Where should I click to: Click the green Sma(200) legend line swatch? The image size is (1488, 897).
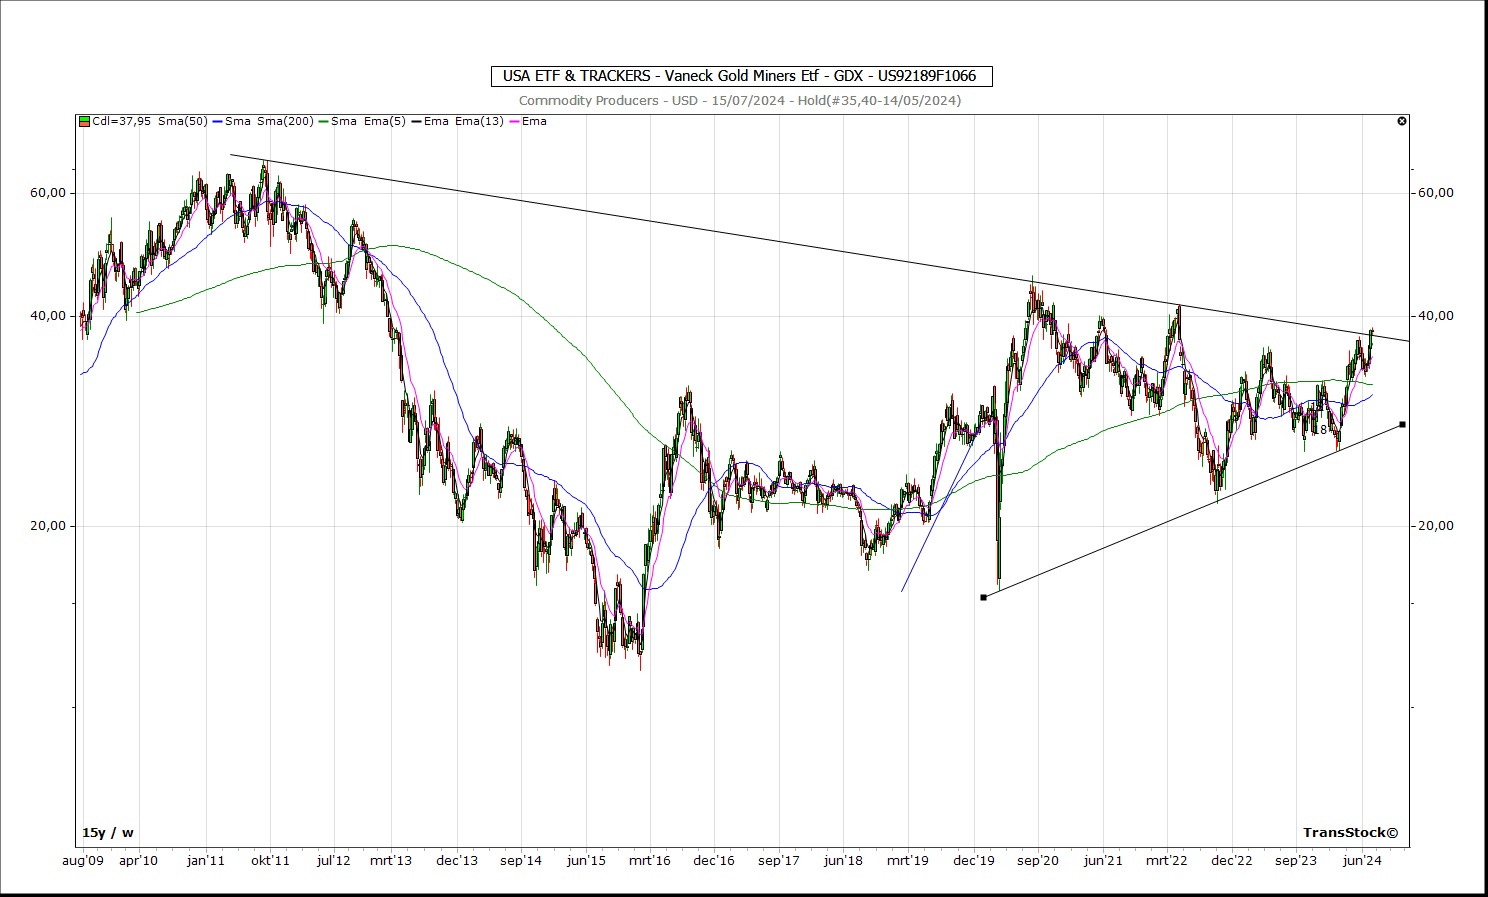coord(323,121)
